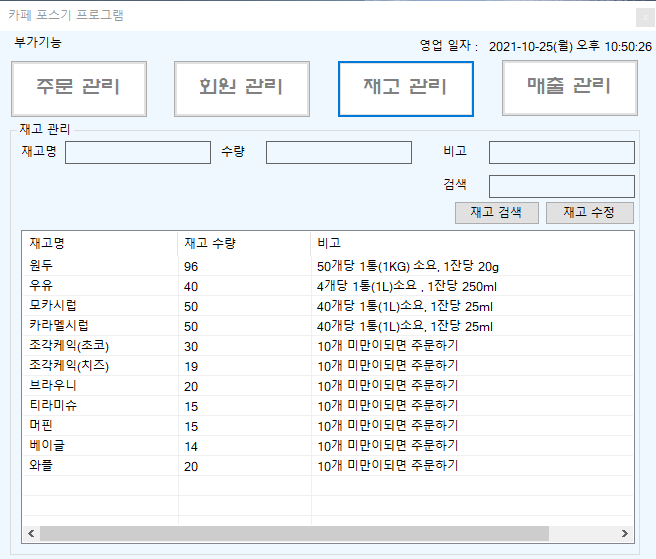Select the 티라미슈 row
The width and height of the screenshot is (656, 559).
tap(328, 406)
